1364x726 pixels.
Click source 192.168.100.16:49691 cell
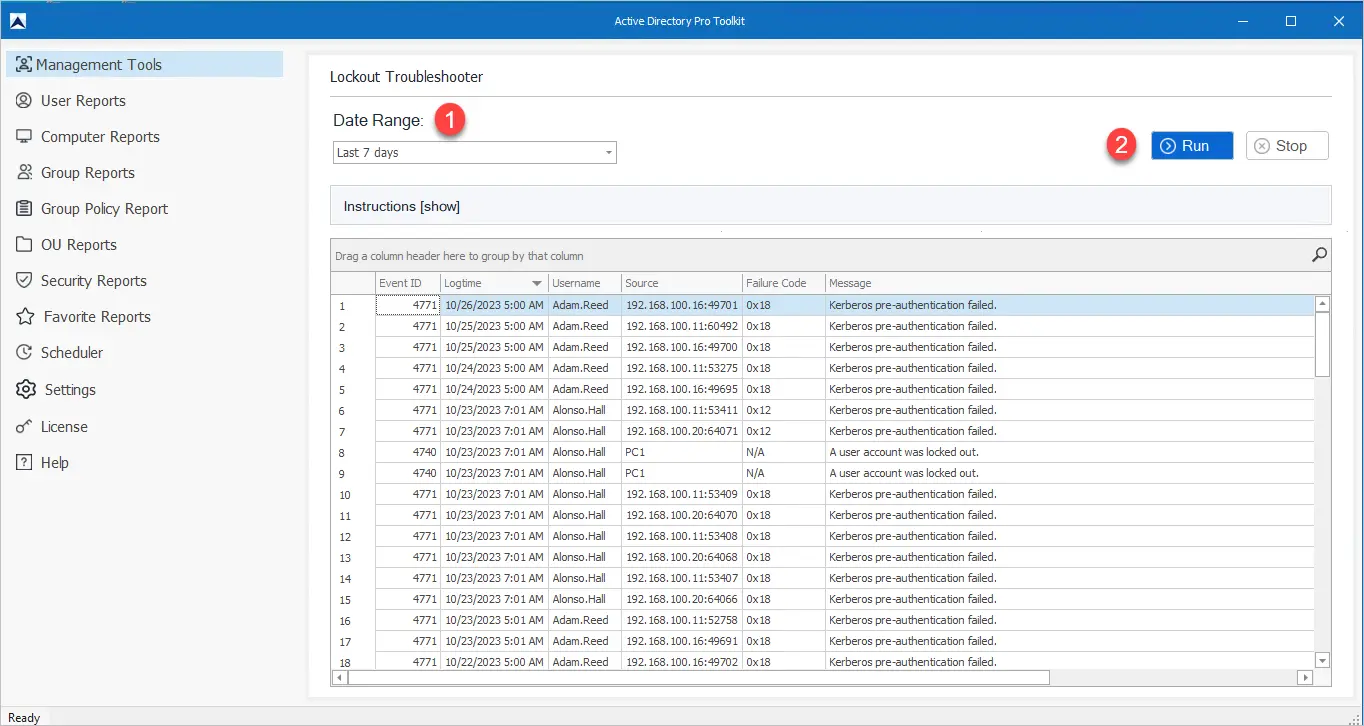pyautogui.click(x=681, y=641)
